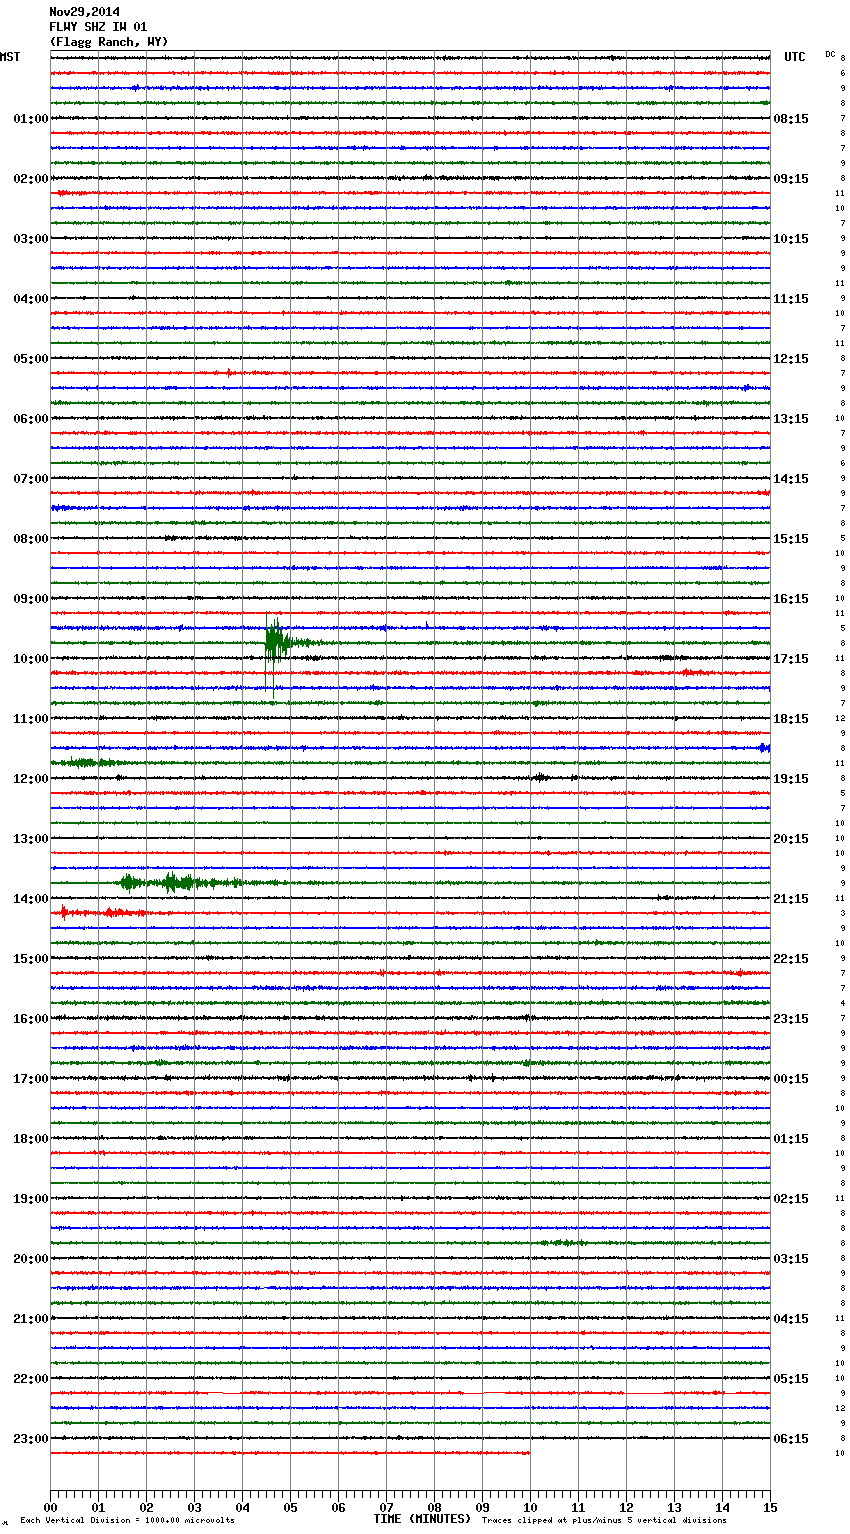Click the 09:15 UTC time label
This screenshot has height=1534, width=850.
[x=791, y=179]
